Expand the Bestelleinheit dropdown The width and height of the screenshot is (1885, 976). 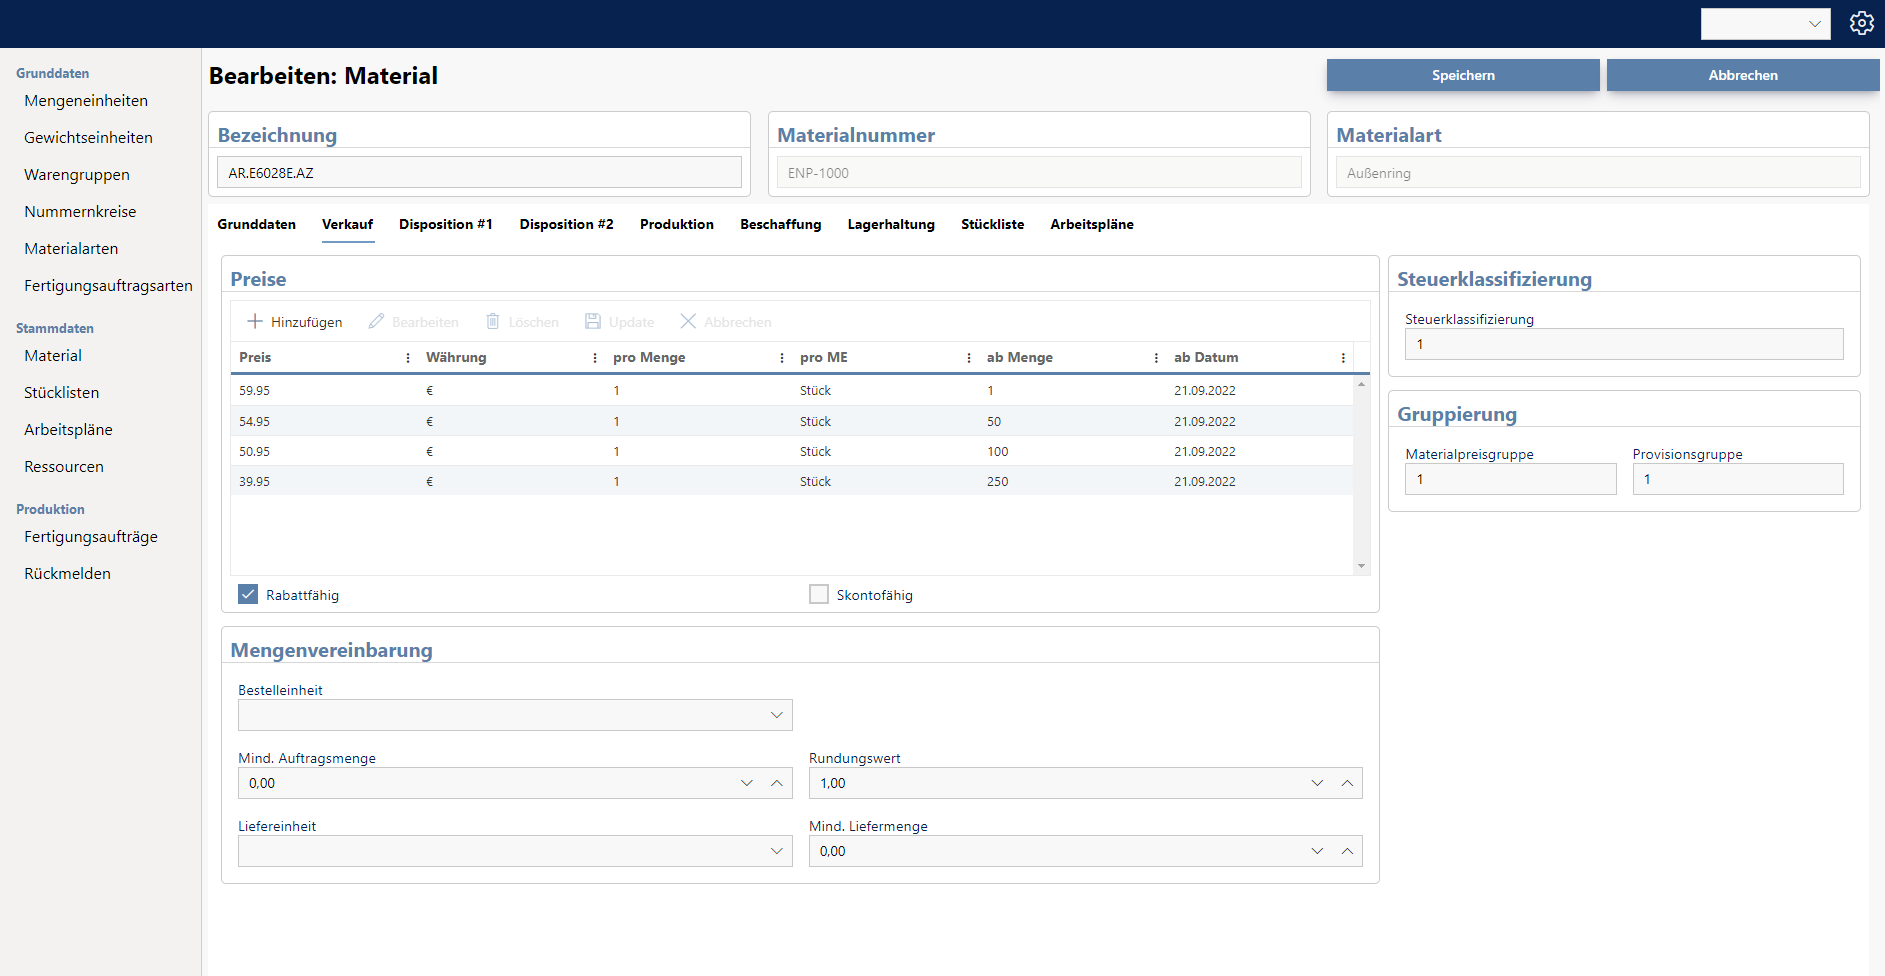(x=776, y=715)
